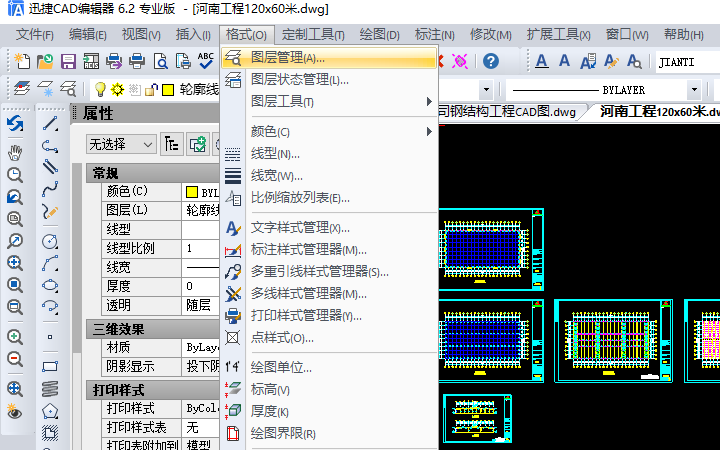Click the Save floppy disk icon
Viewport: 720px width, 450px height.
(x=68, y=61)
